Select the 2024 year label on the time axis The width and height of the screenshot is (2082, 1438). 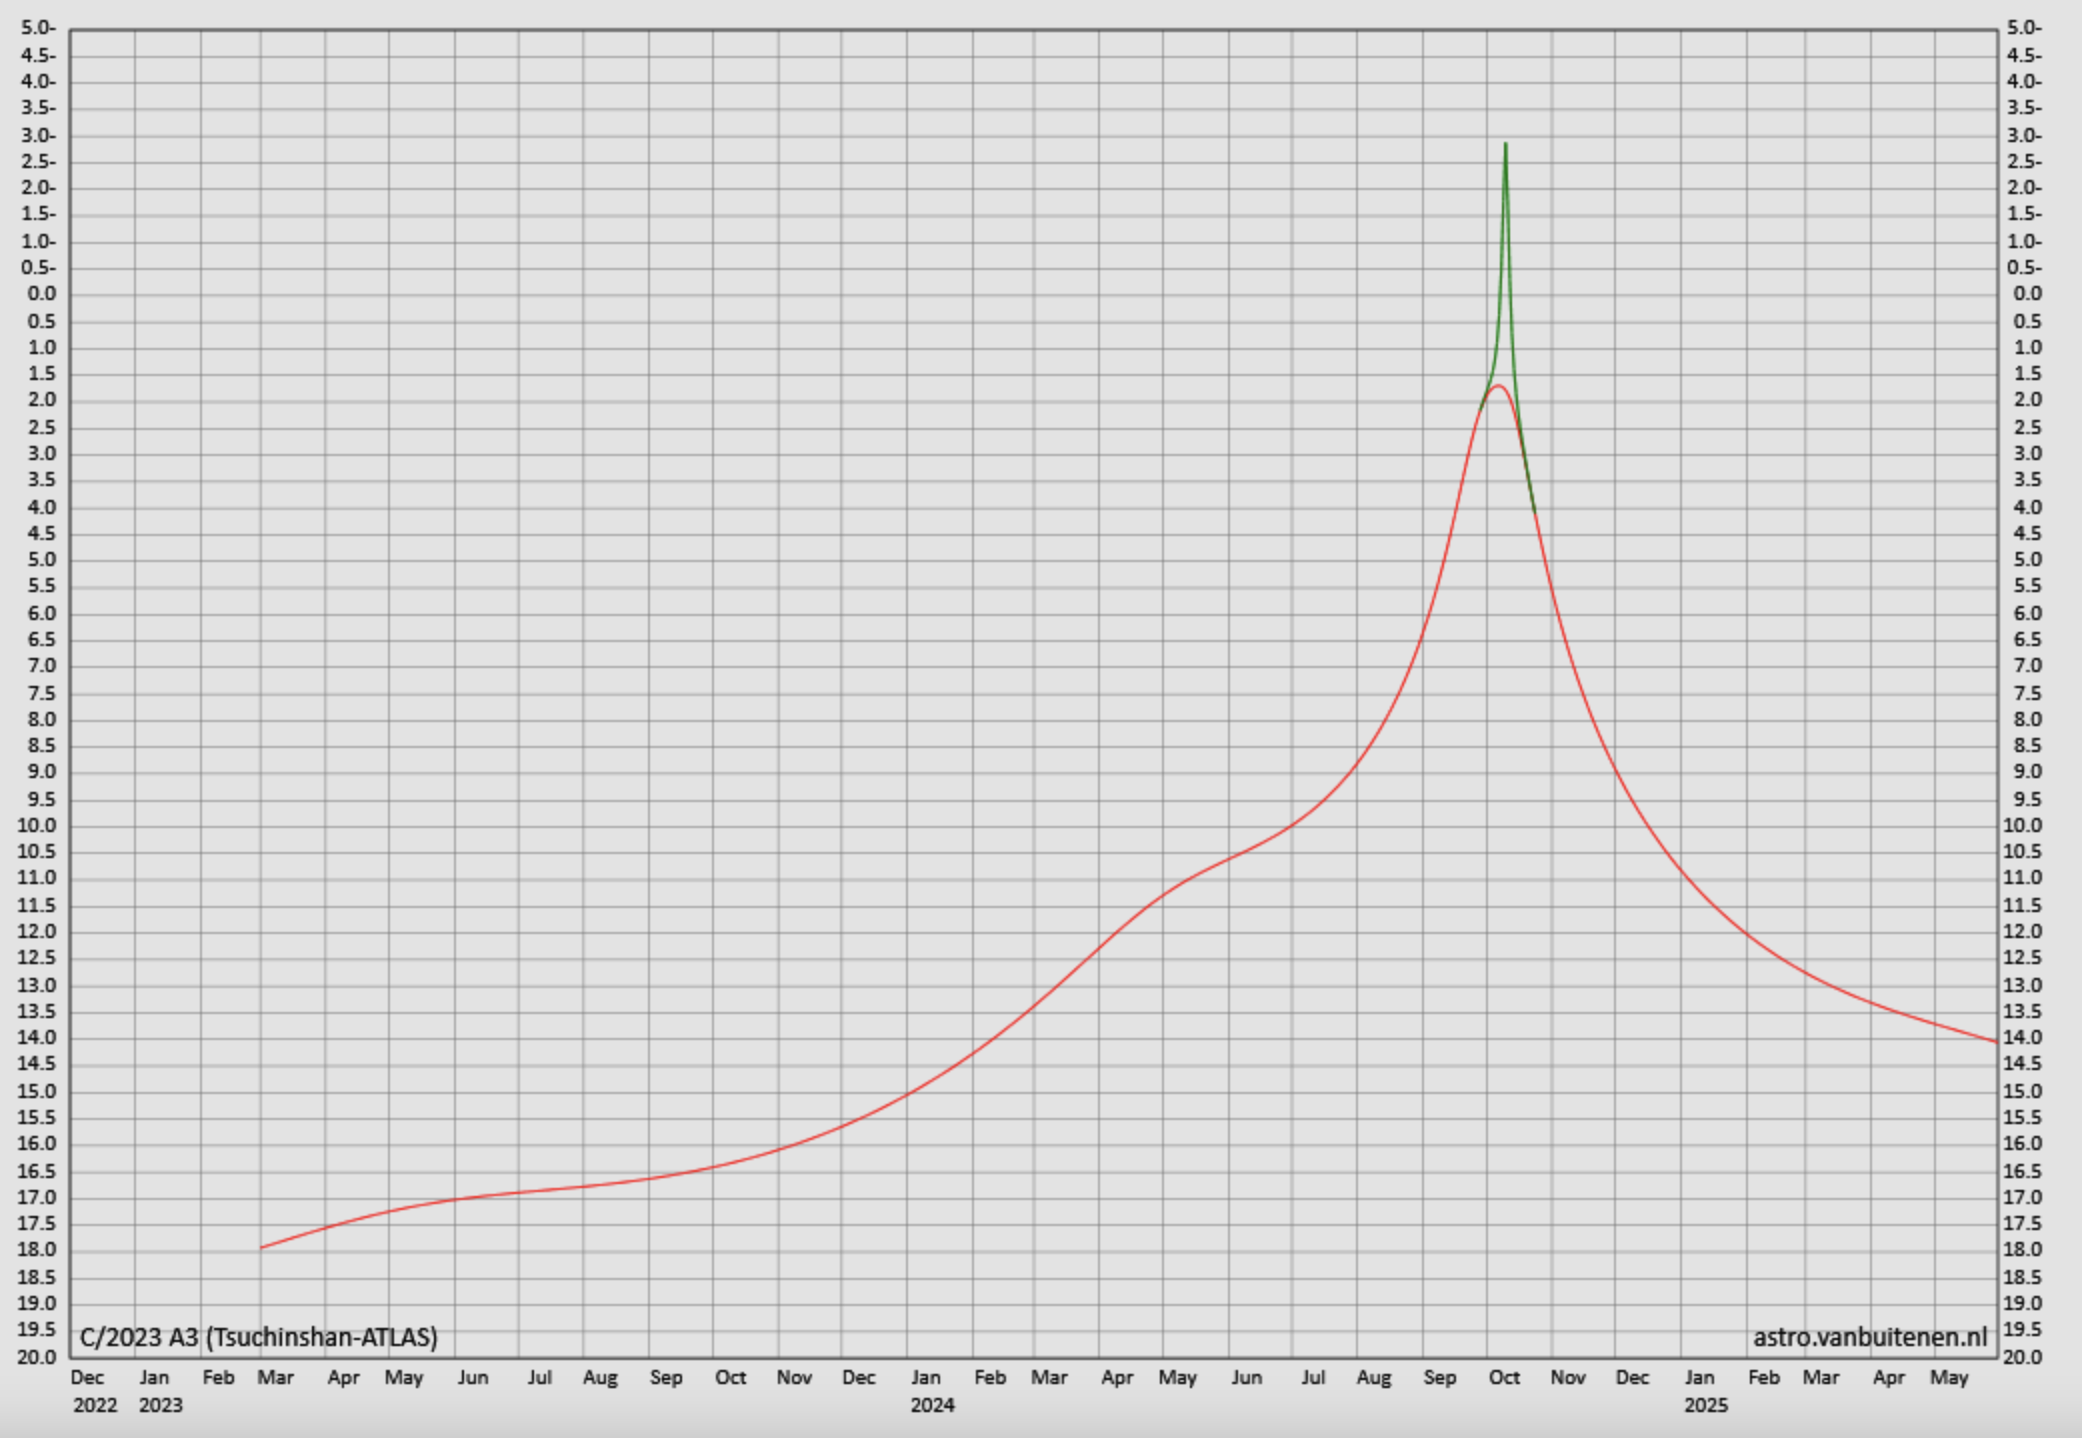point(932,1405)
